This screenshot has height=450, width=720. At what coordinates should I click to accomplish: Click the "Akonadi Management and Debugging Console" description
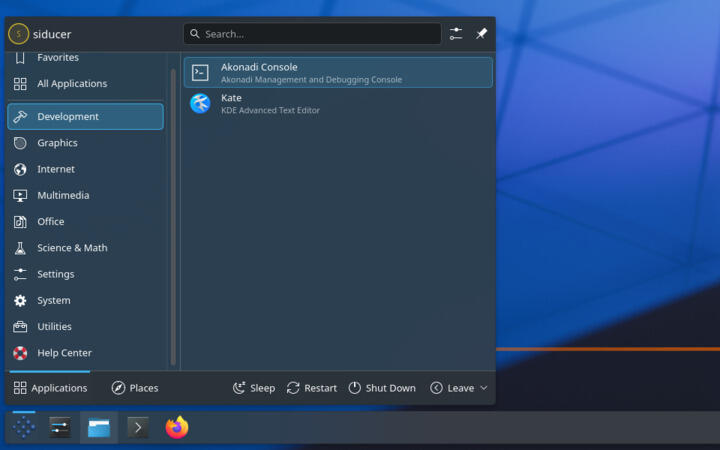point(311,79)
